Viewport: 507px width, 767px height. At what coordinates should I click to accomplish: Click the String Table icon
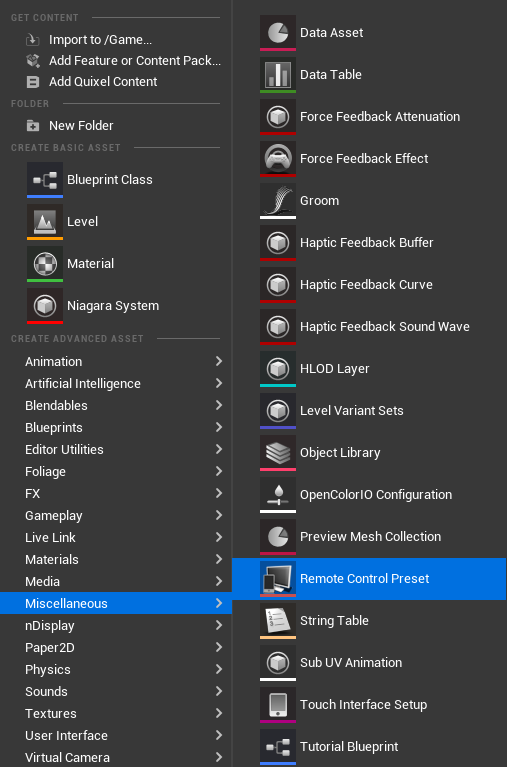point(278,621)
